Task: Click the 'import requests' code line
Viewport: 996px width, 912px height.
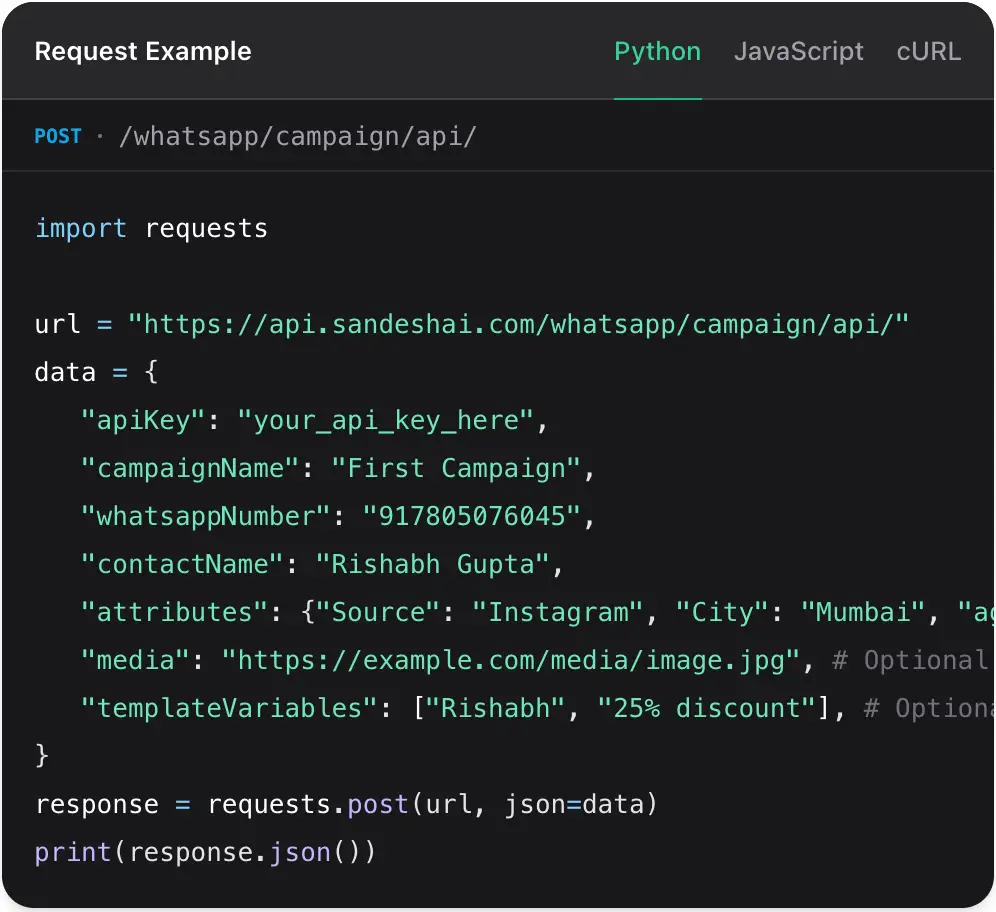Action: pos(151,229)
